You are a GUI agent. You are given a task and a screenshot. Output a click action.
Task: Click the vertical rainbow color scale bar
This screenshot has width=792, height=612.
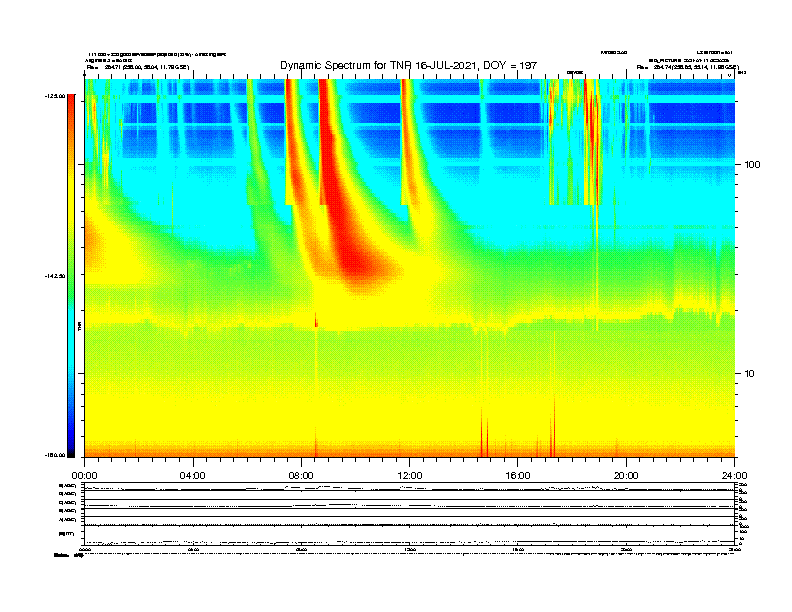tap(71, 276)
